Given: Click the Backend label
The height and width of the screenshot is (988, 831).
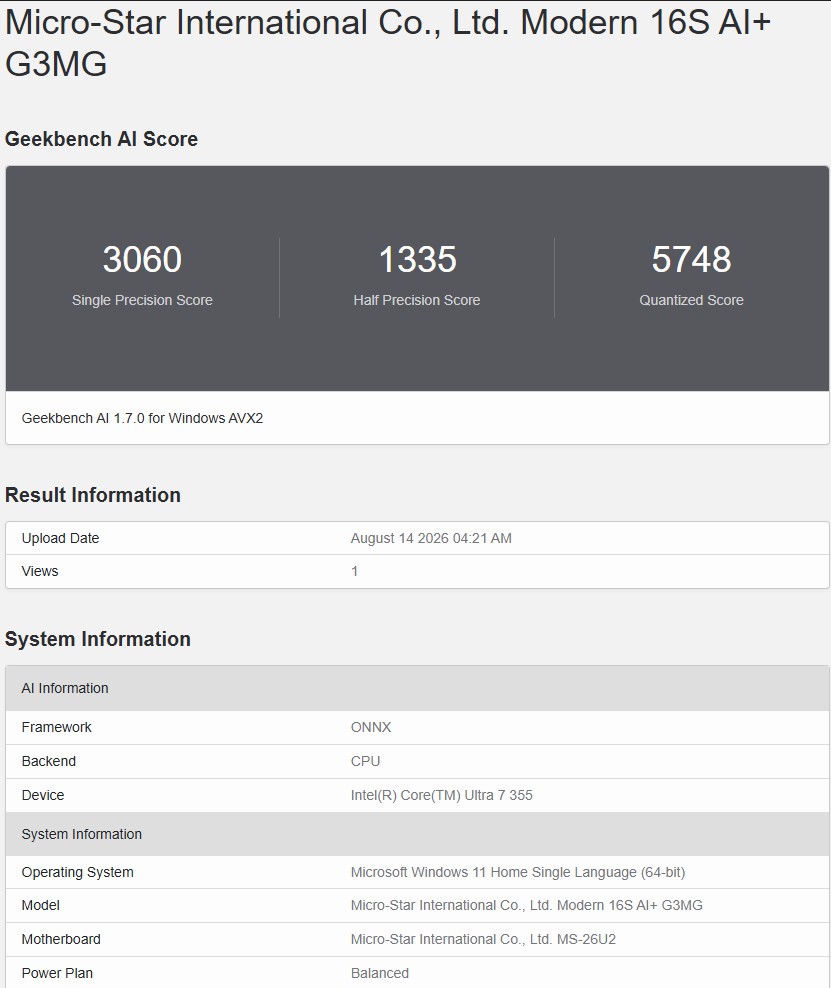Looking at the screenshot, I should pyautogui.click(x=49, y=761).
